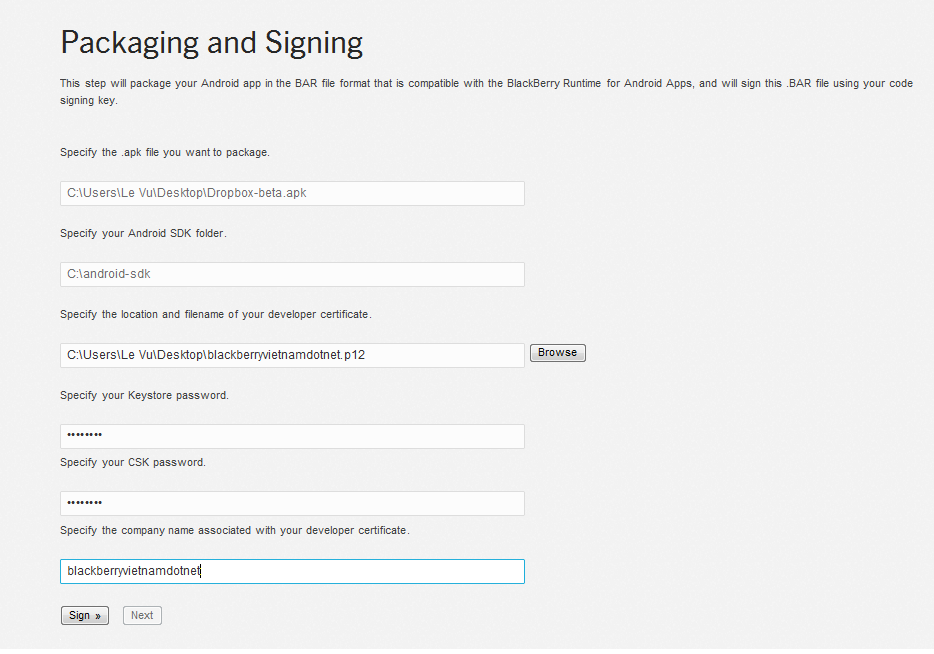934x654 pixels.
Task: Focus the .apk file path field
Action: tap(292, 194)
